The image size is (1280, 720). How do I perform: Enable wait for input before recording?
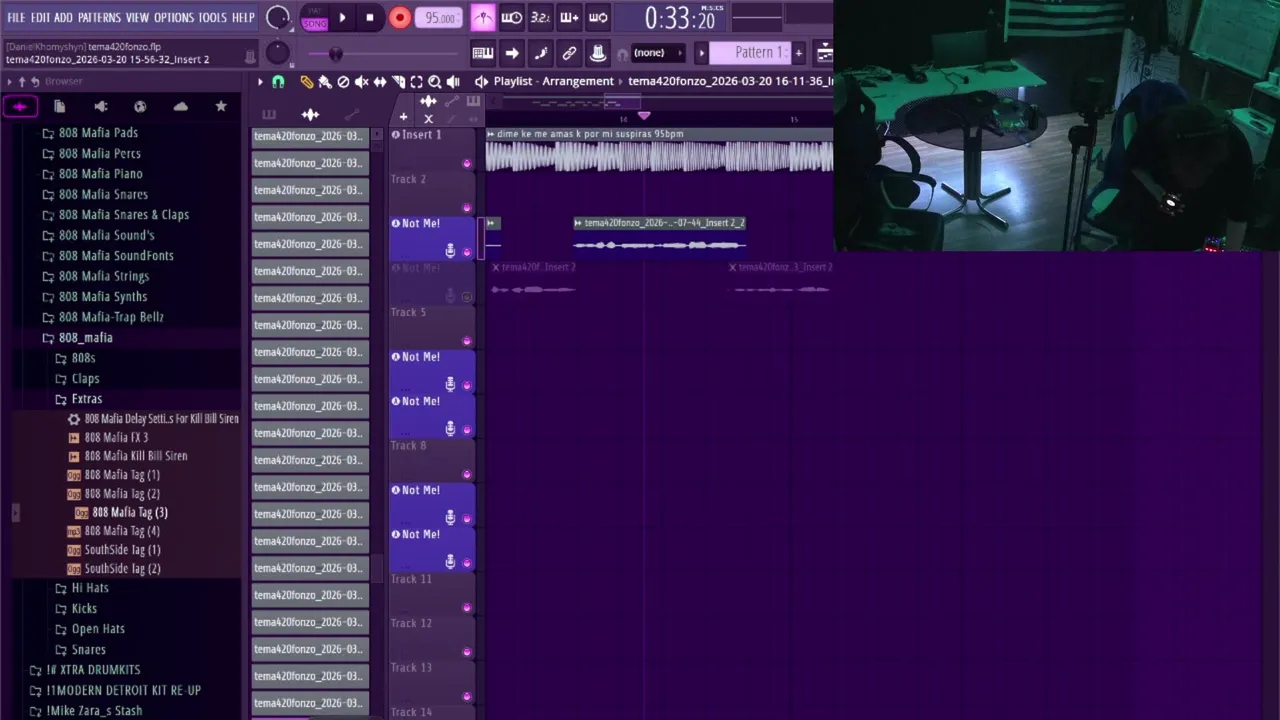pyautogui.click(x=511, y=17)
